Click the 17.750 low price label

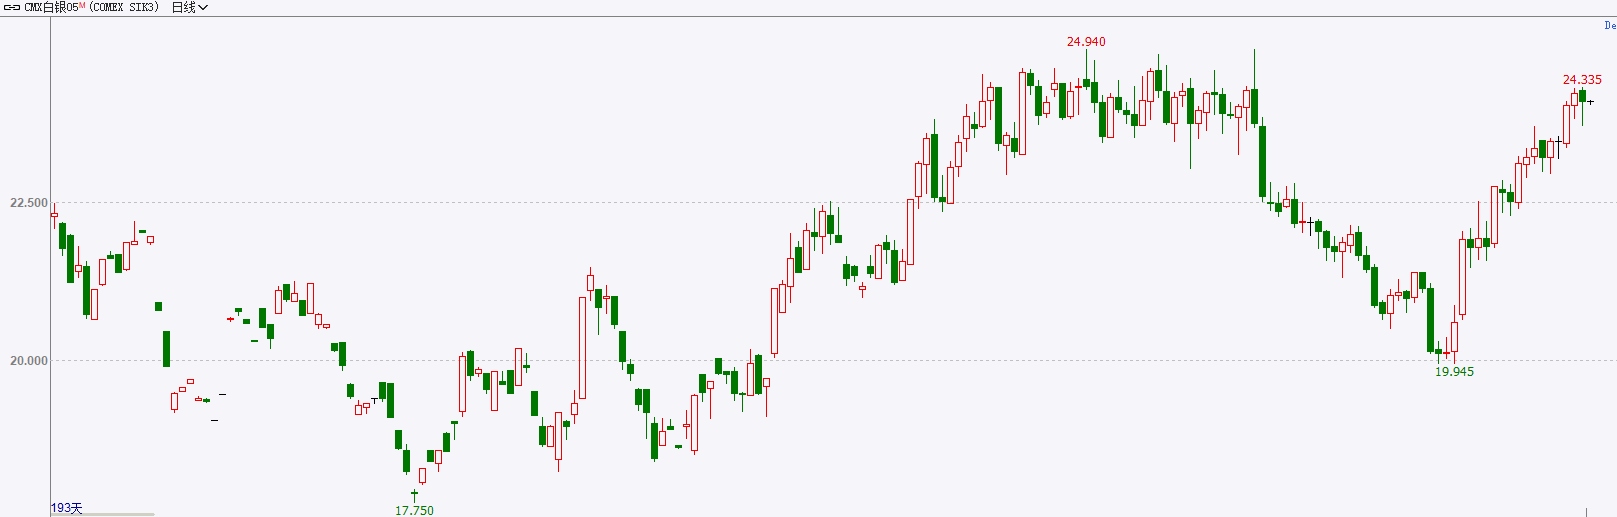414,510
